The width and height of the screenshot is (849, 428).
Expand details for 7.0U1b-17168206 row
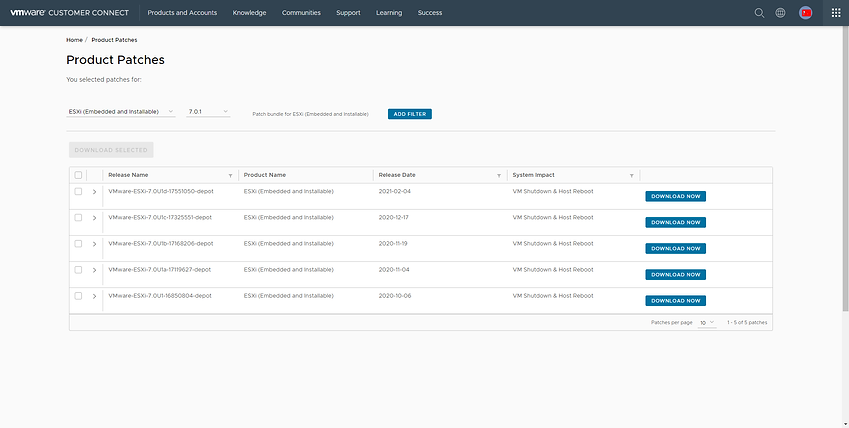[94, 244]
